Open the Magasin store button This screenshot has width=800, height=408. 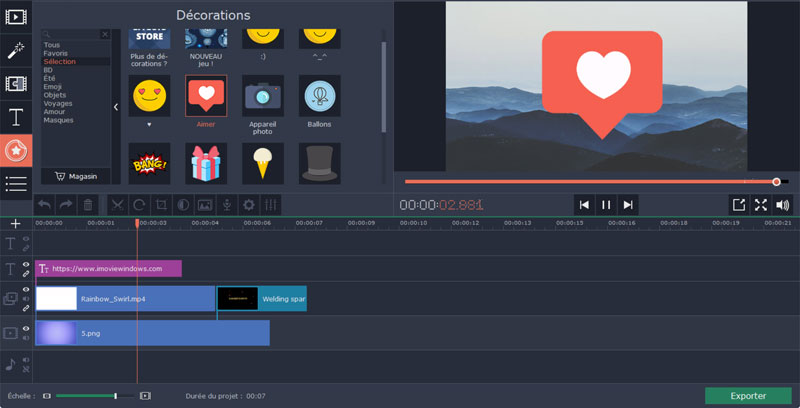[76, 176]
